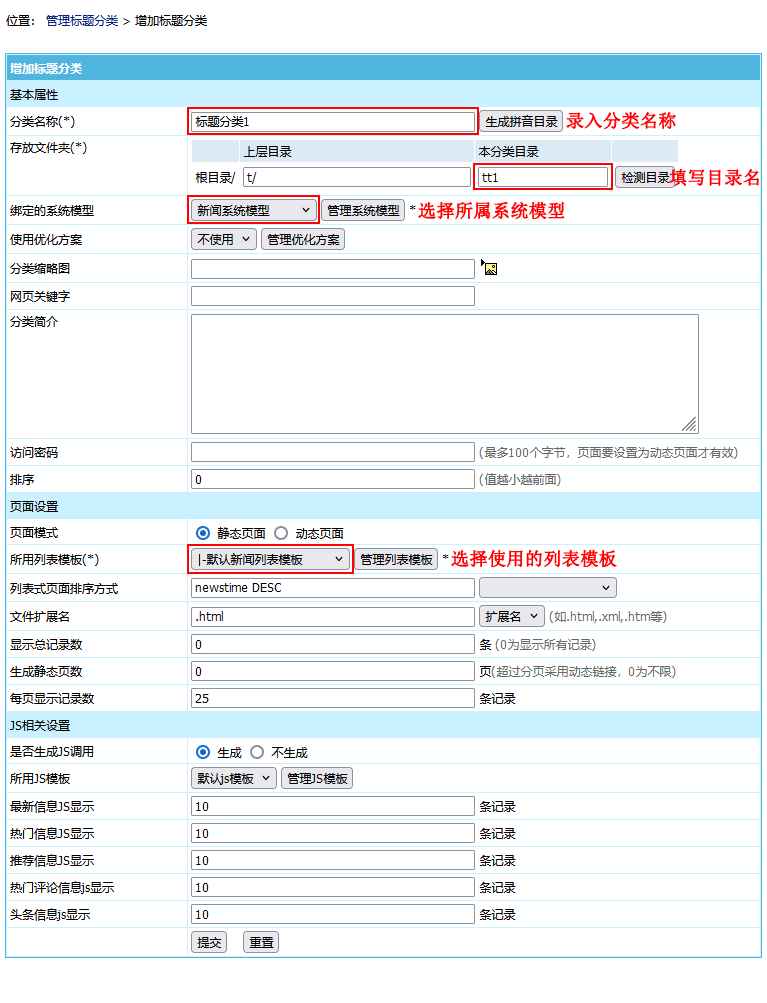Click the 管理标题分类 breadcrumb link
The width and height of the screenshot is (767, 1003).
click(x=82, y=21)
